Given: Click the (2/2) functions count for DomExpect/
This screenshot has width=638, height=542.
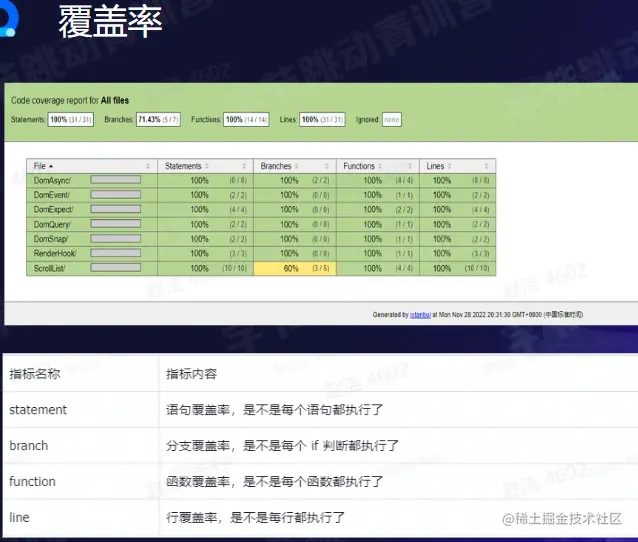Looking at the screenshot, I should [404, 210].
